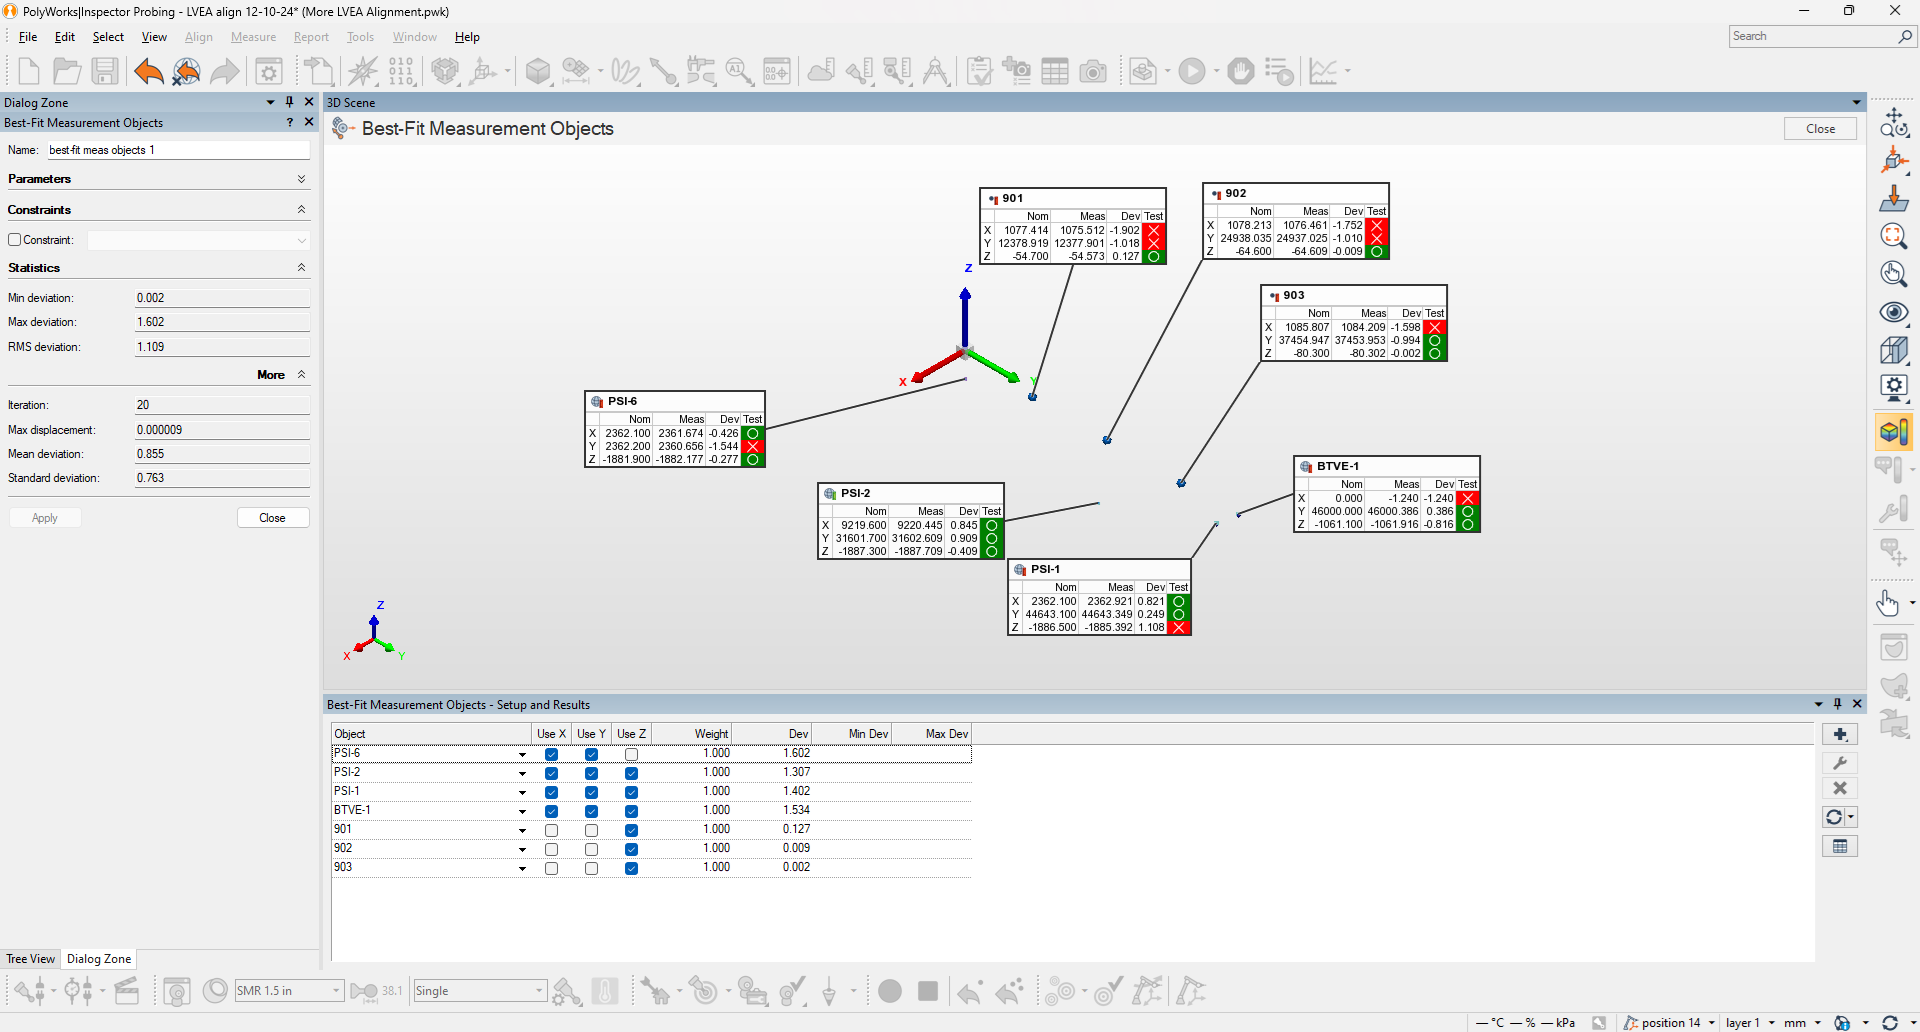
Task: Check Use Z for PSI-6
Action: coord(631,754)
